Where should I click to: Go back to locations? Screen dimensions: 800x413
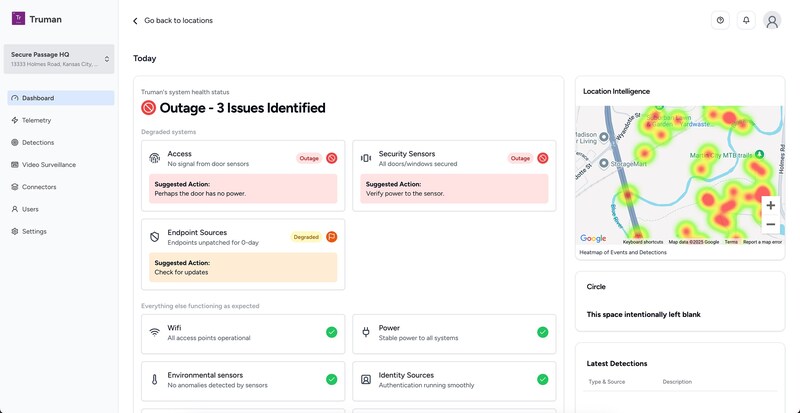tap(173, 20)
